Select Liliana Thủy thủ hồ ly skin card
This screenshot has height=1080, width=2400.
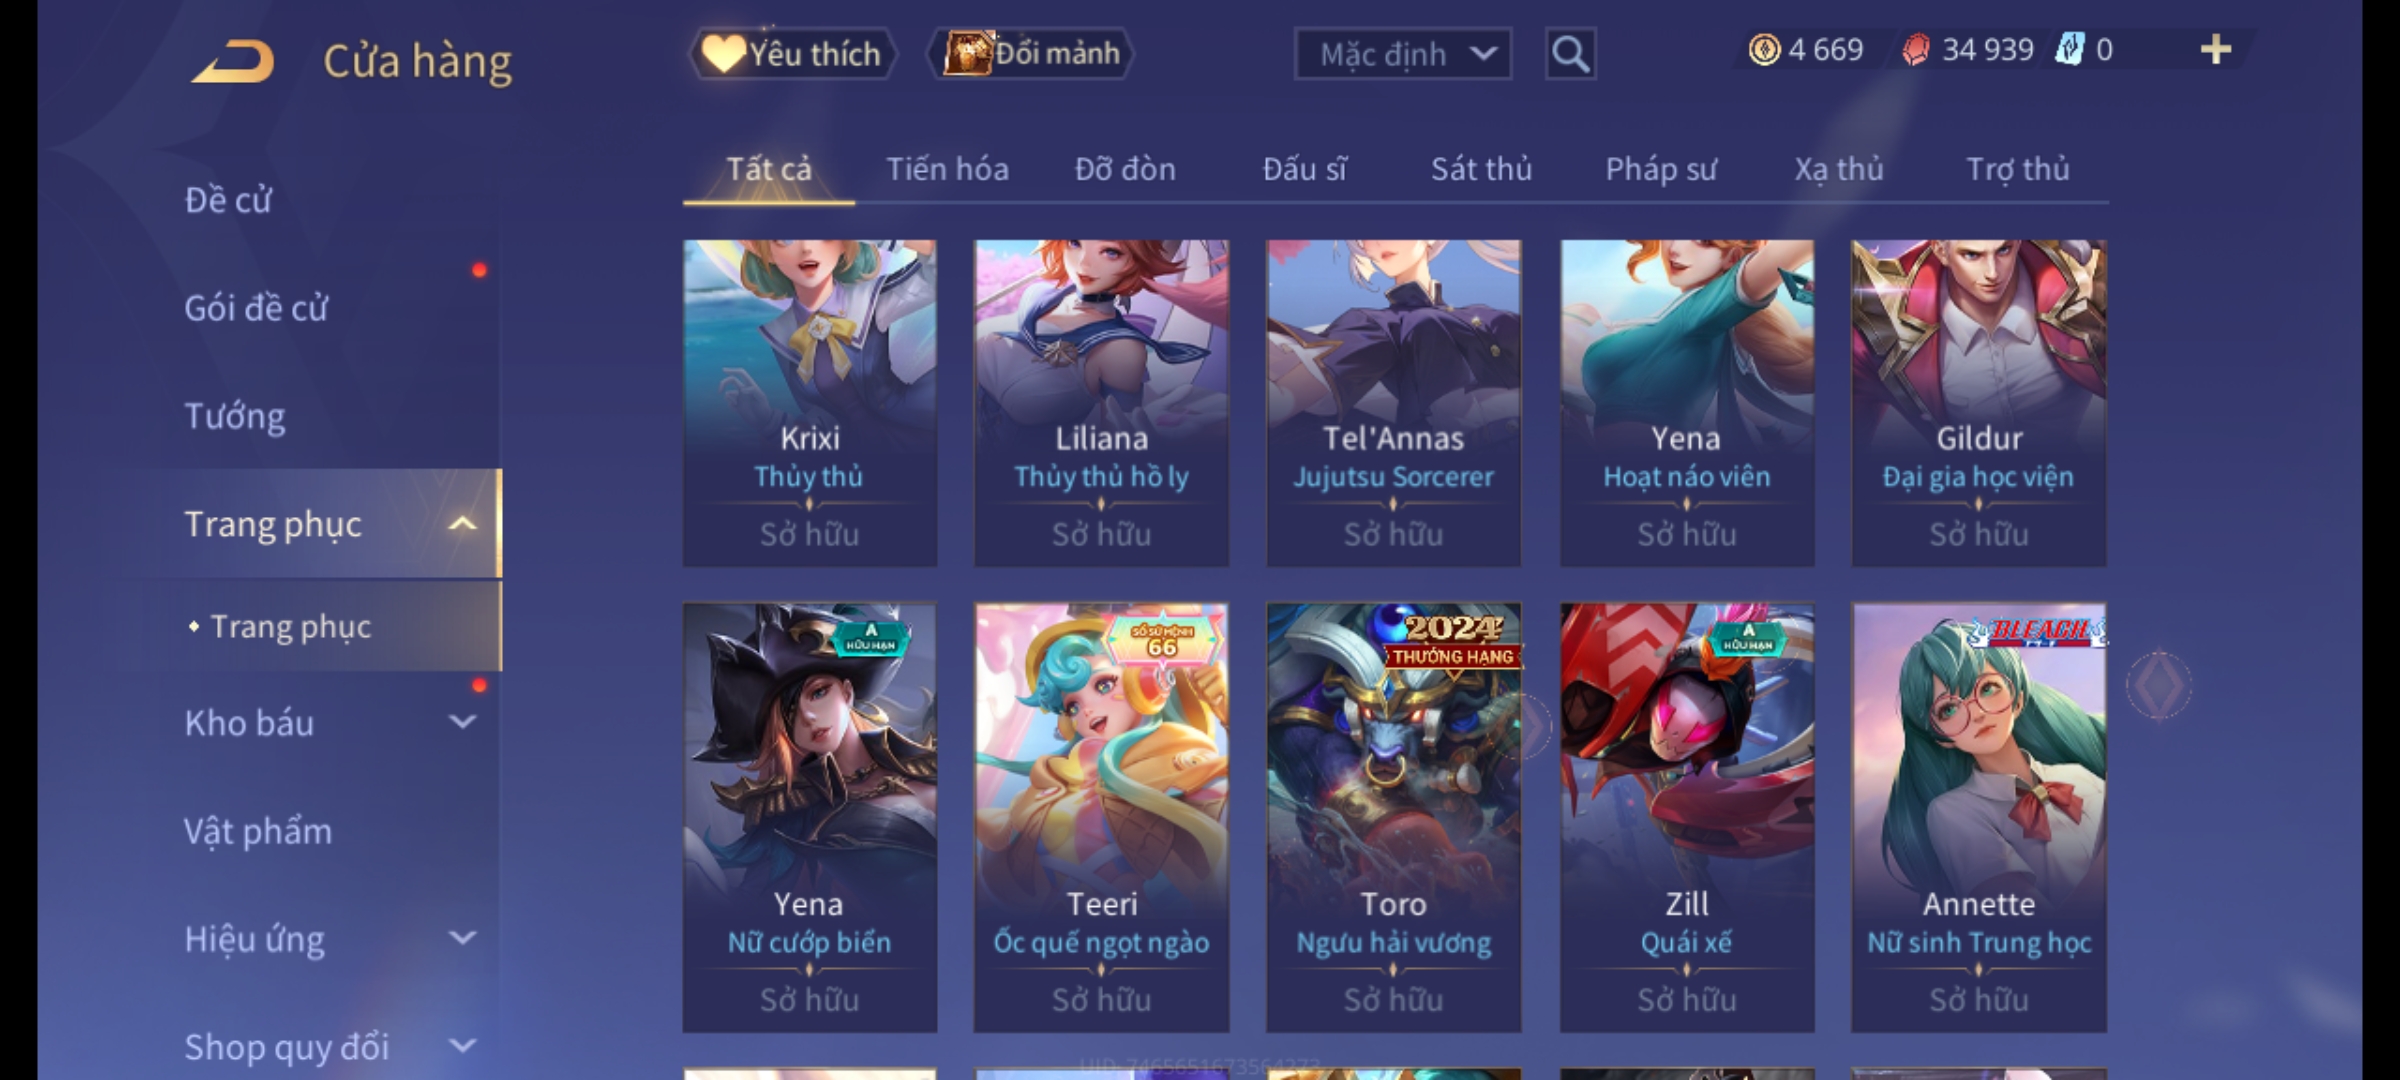1101,403
